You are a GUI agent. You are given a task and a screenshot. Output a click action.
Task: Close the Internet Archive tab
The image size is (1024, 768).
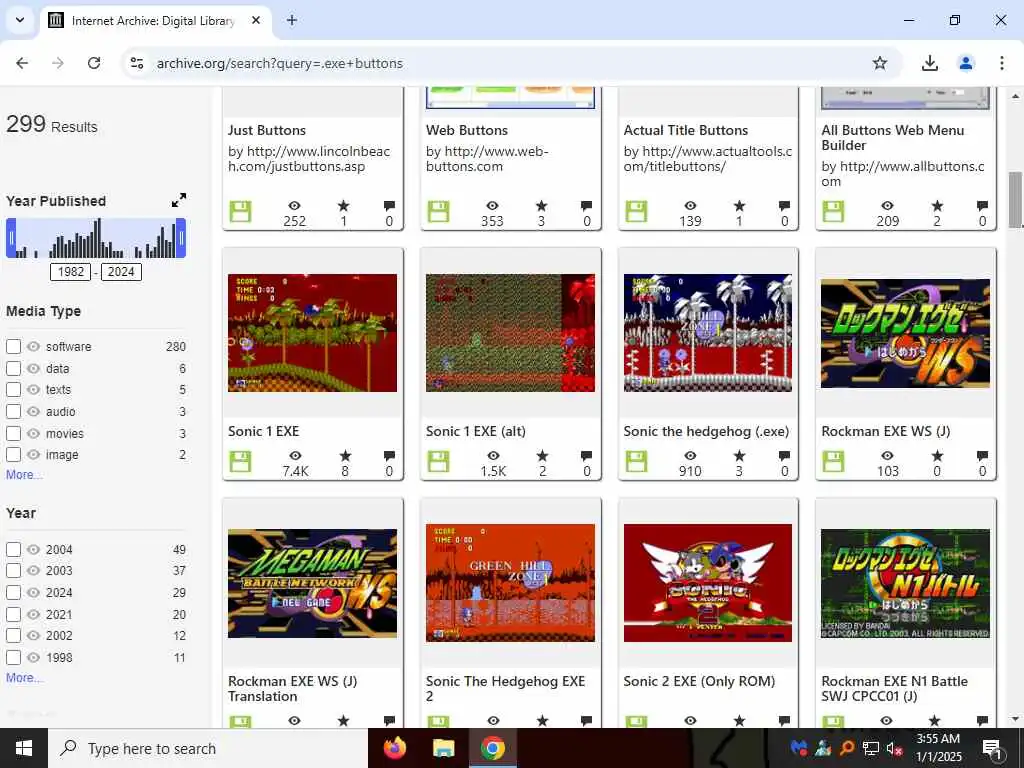click(x=256, y=20)
